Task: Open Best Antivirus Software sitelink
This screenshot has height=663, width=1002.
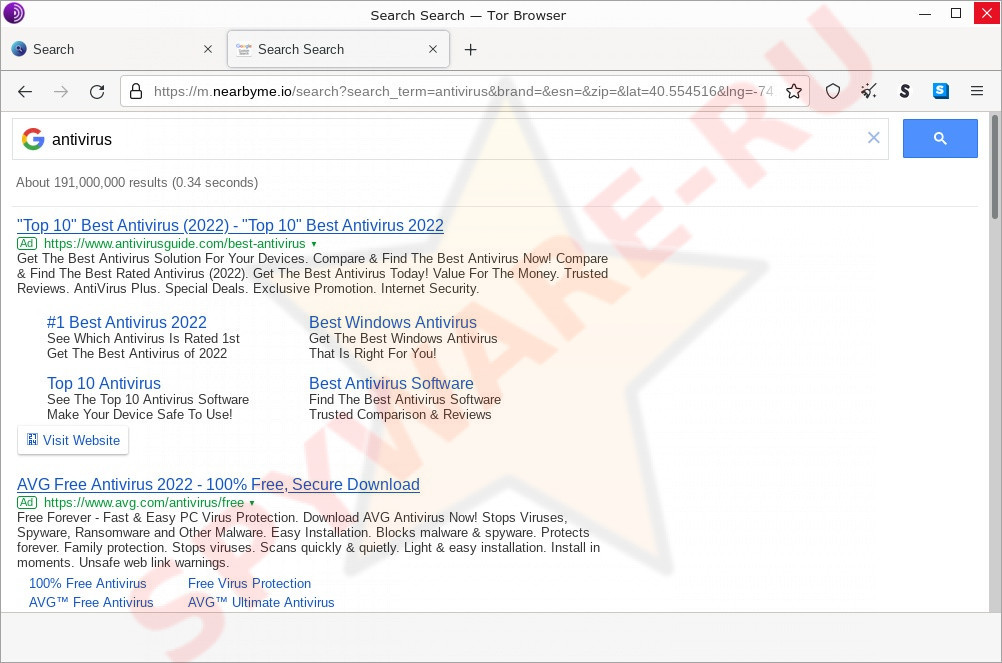Action: pos(391,383)
